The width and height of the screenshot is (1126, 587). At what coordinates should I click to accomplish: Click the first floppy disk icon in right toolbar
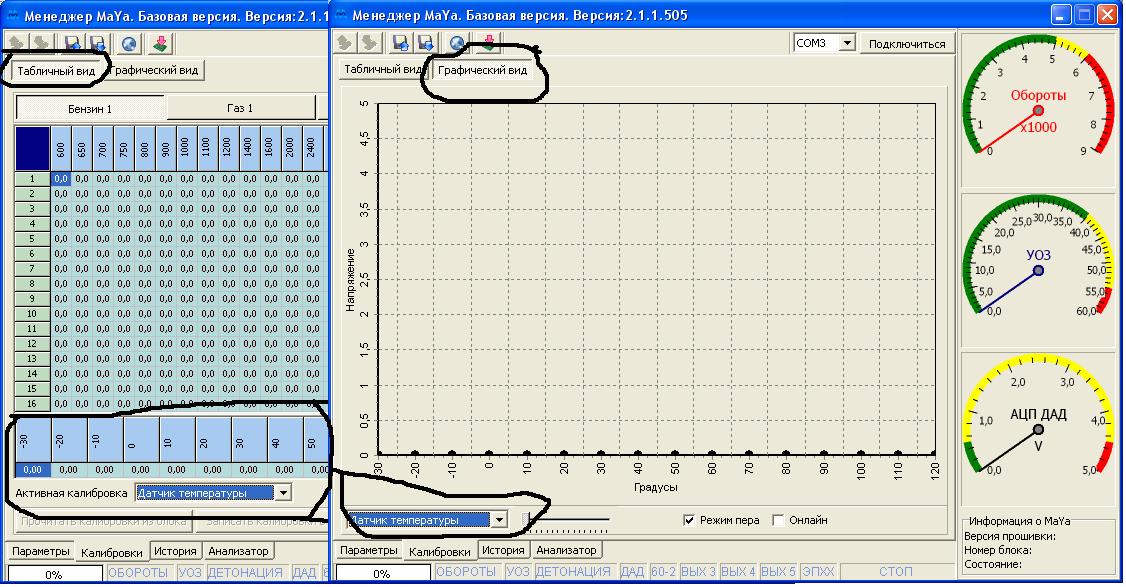[400, 43]
